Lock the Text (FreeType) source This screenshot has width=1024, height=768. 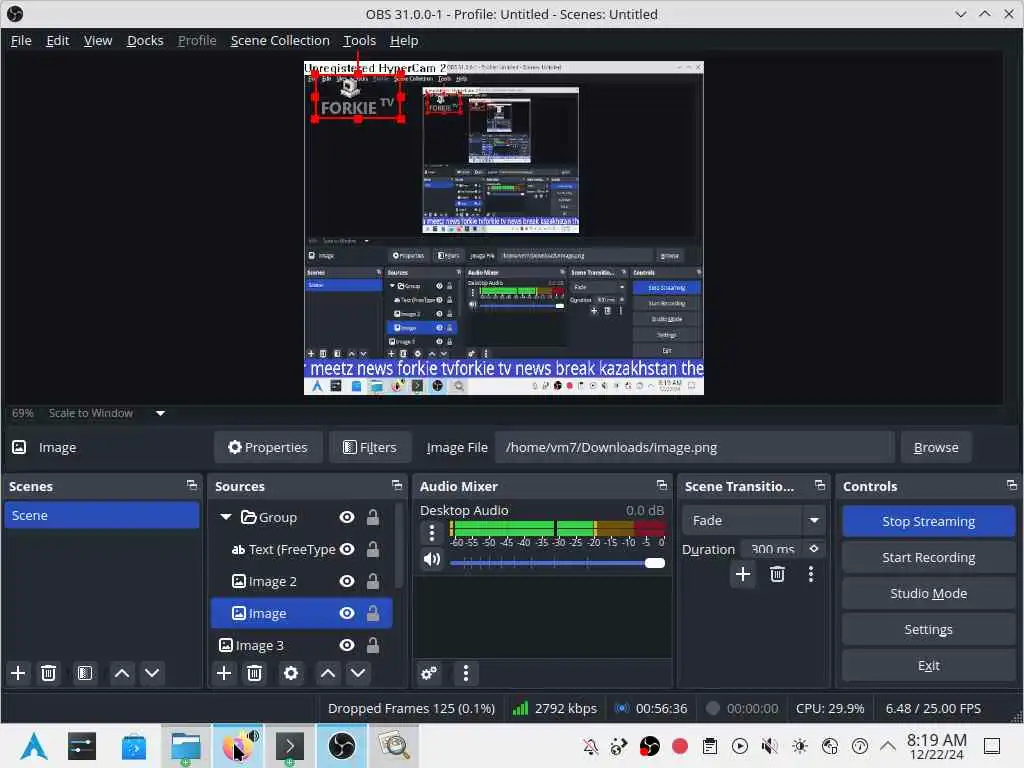[373, 549]
